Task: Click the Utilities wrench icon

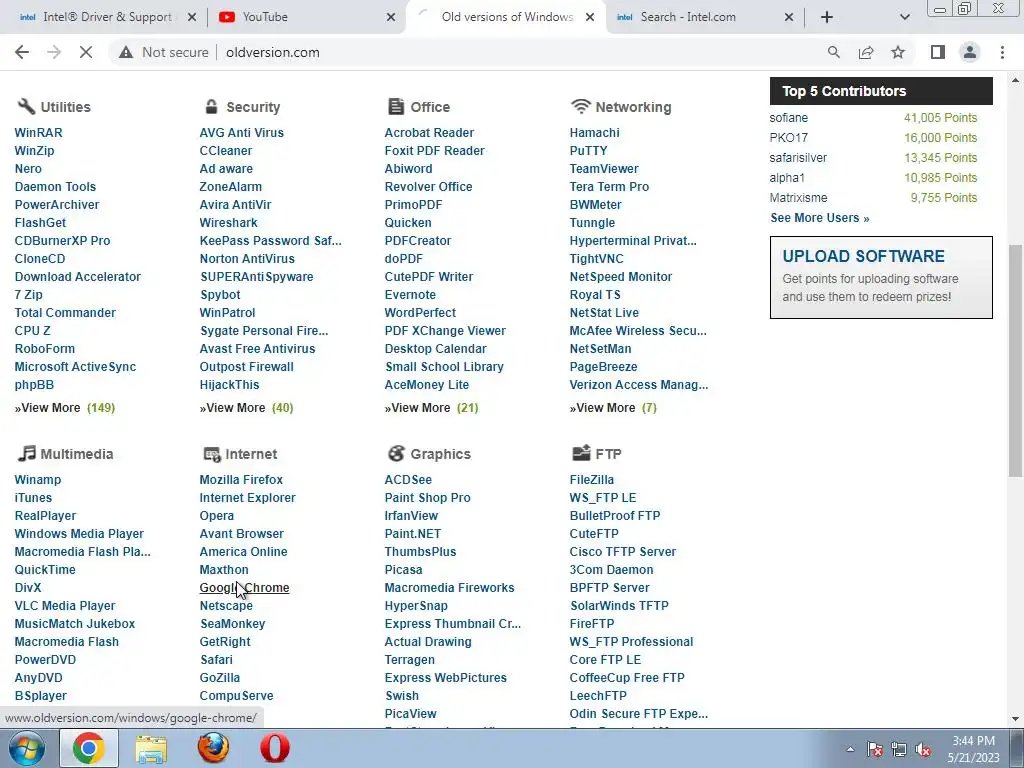Action: coord(25,106)
